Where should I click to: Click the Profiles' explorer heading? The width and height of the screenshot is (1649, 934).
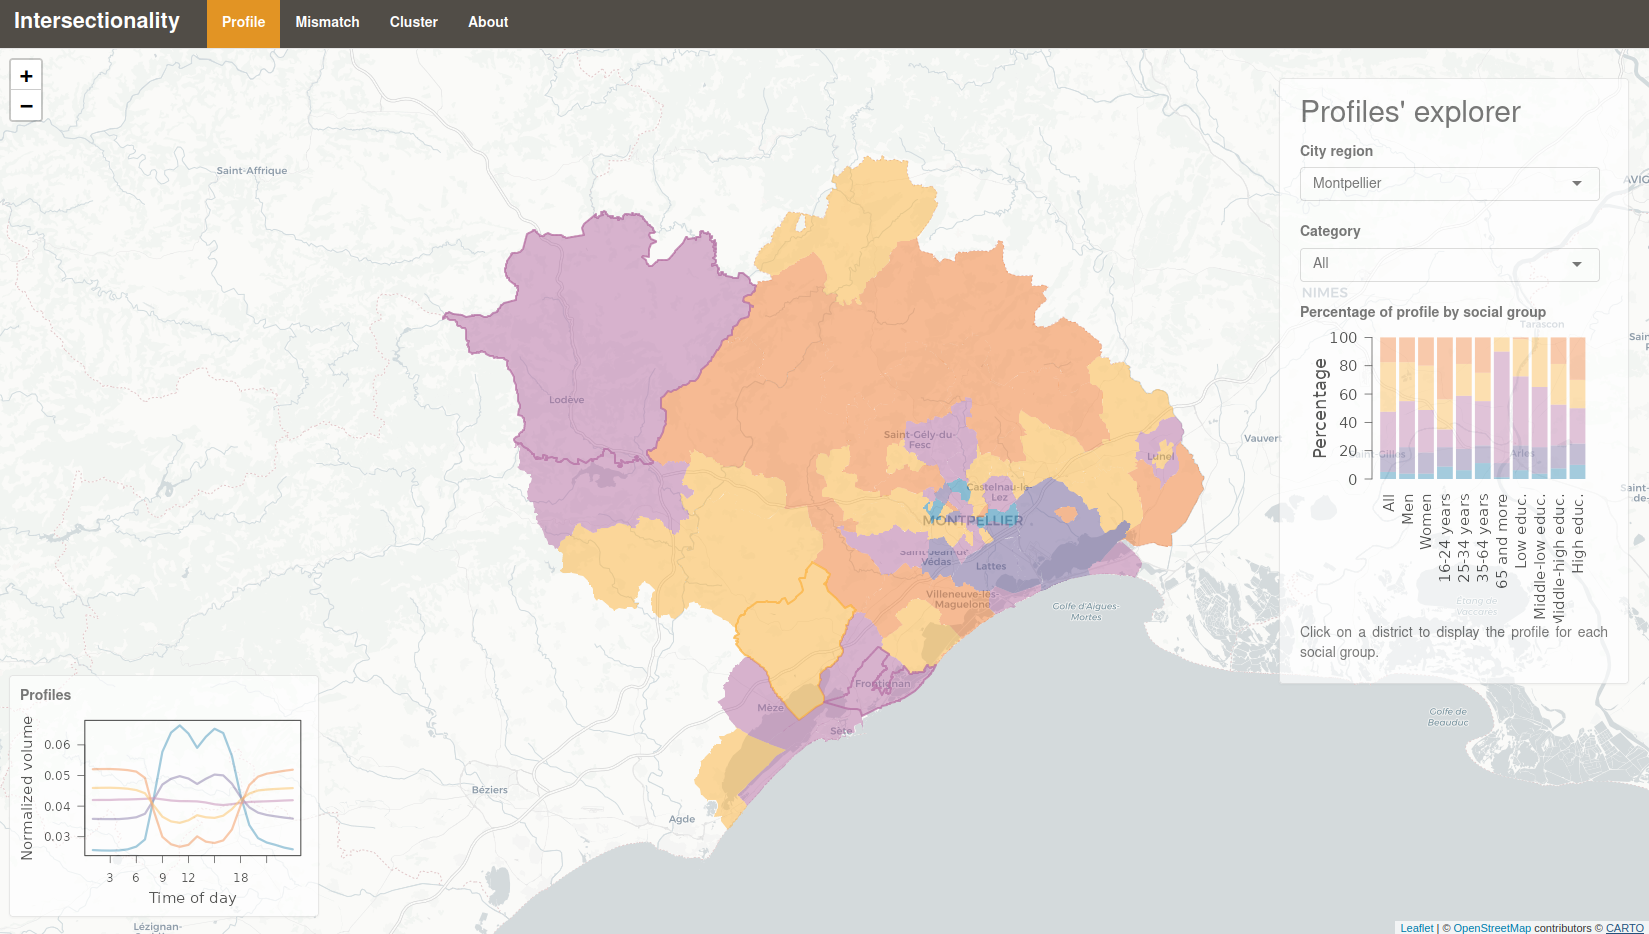pyautogui.click(x=1410, y=112)
